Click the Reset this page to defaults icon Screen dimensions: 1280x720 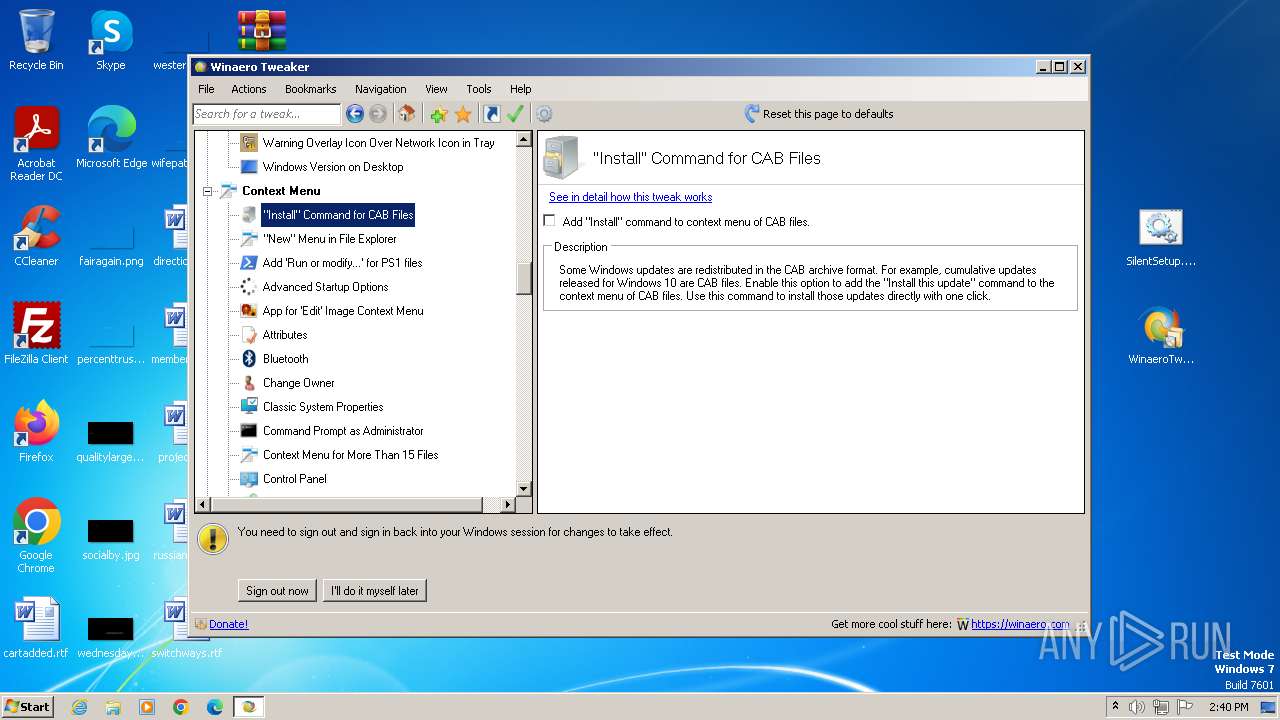point(752,114)
